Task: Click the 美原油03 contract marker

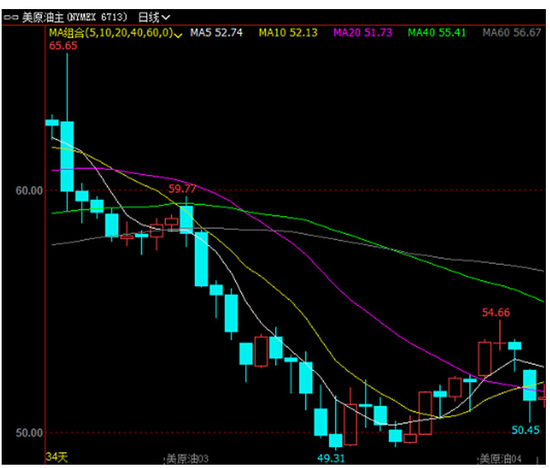Action: 187,459
